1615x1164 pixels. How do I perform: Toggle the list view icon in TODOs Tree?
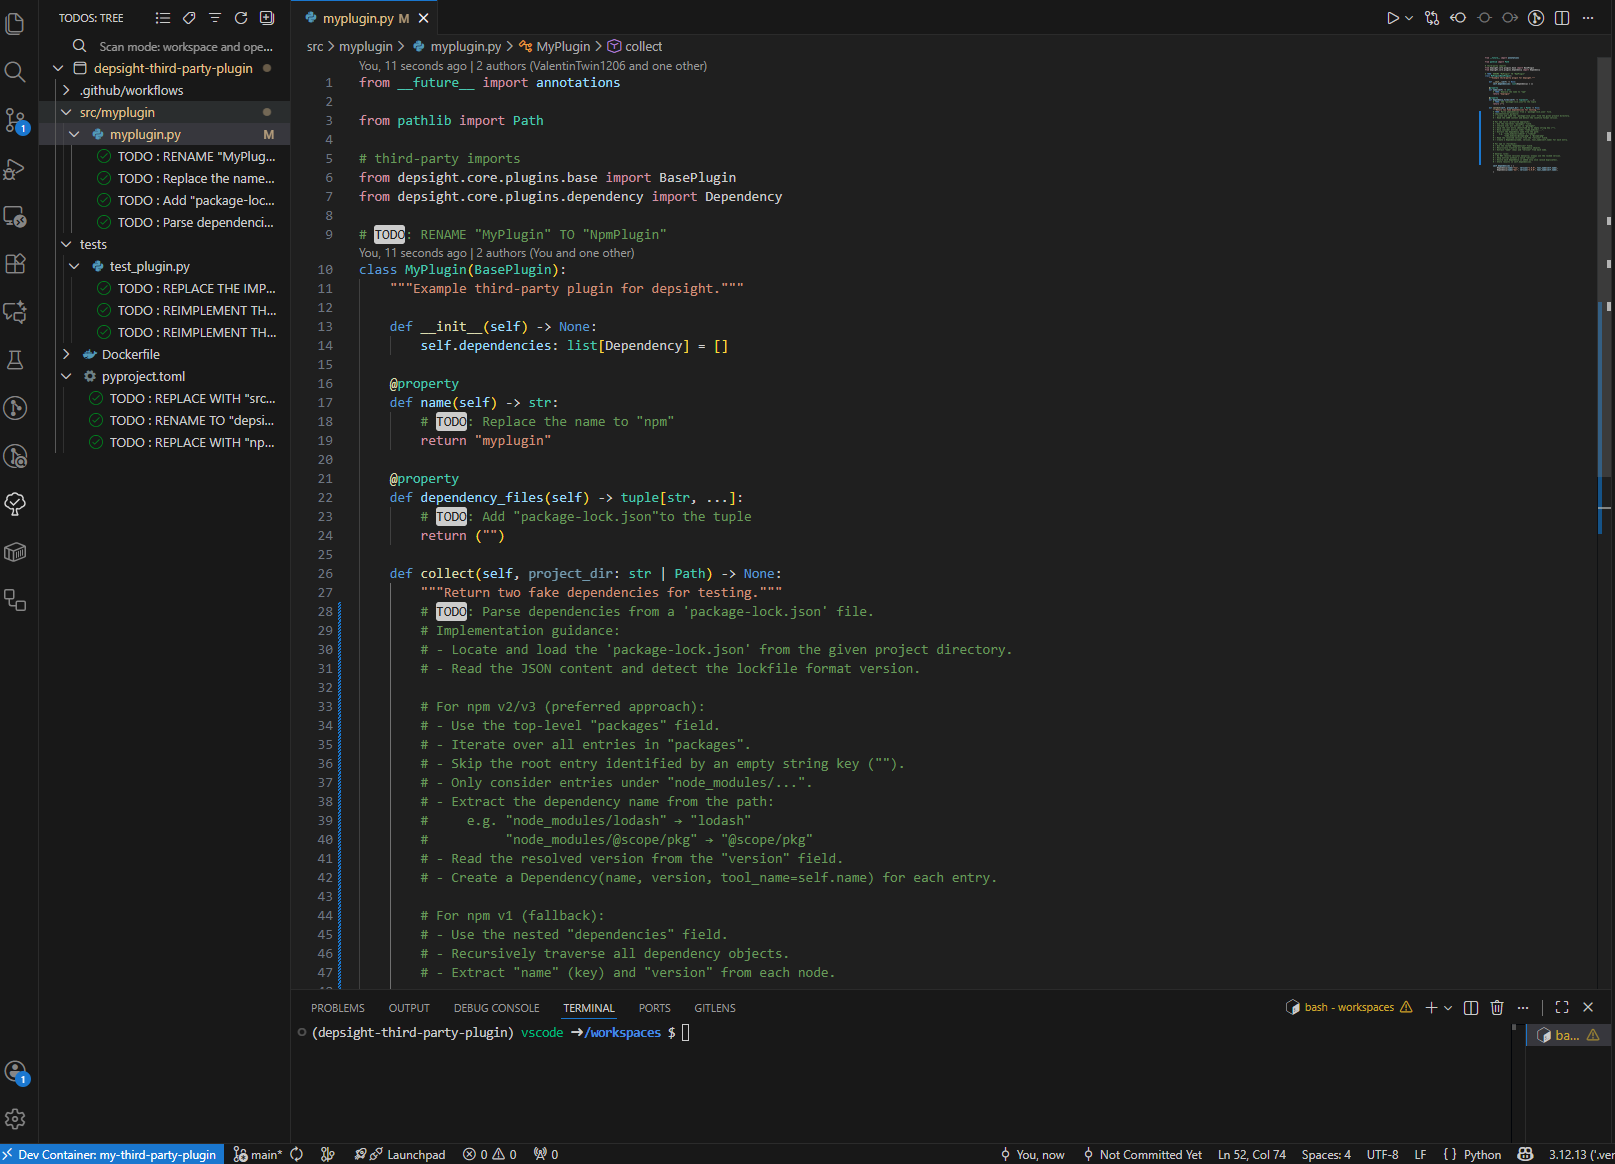coord(163,18)
